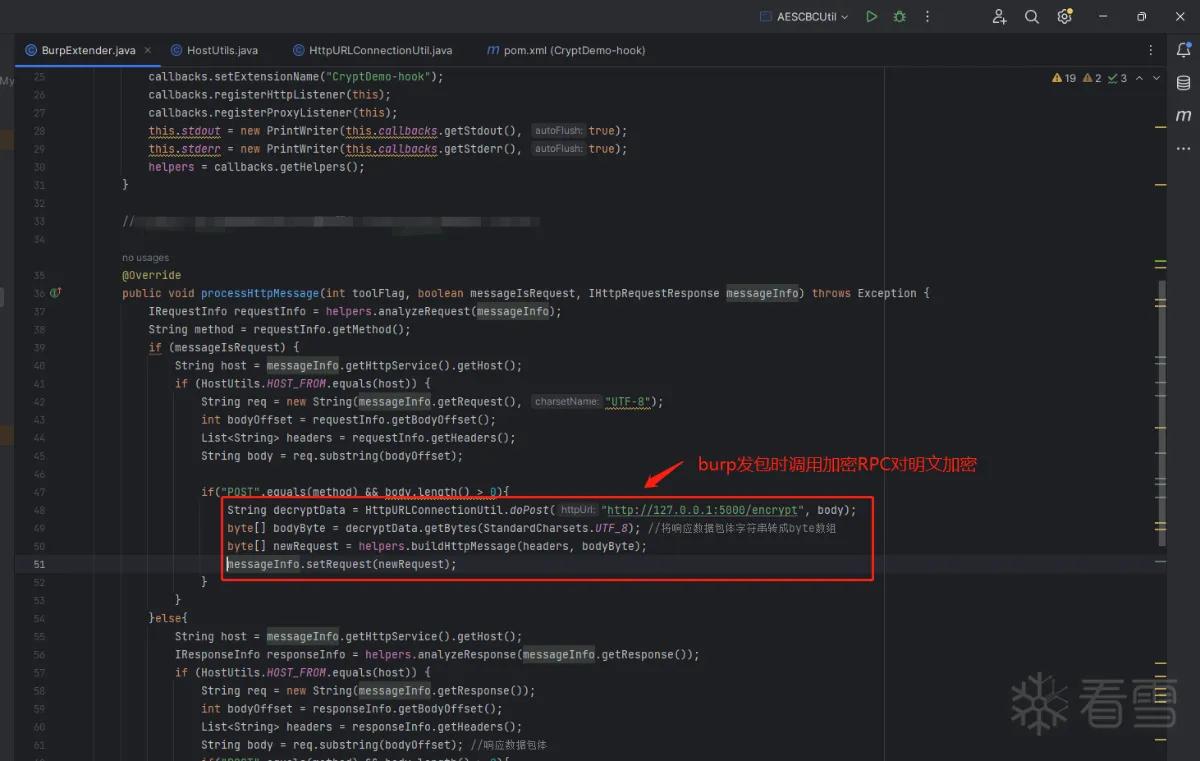1200x761 pixels.
Task: Switch to the HostUtils.java tab
Action: pyautogui.click(x=214, y=50)
